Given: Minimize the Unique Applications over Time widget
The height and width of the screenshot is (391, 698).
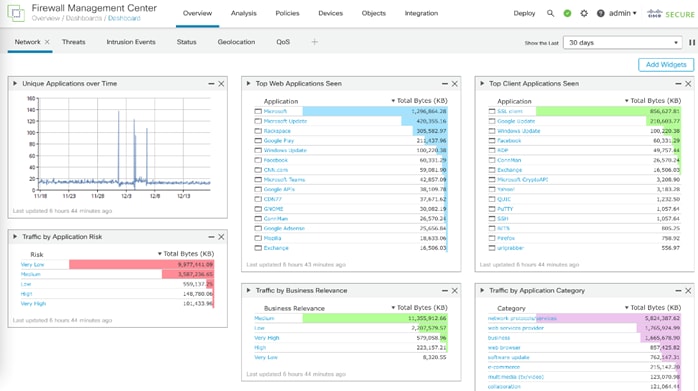Looking at the screenshot, I should pyautogui.click(x=211, y=84).
